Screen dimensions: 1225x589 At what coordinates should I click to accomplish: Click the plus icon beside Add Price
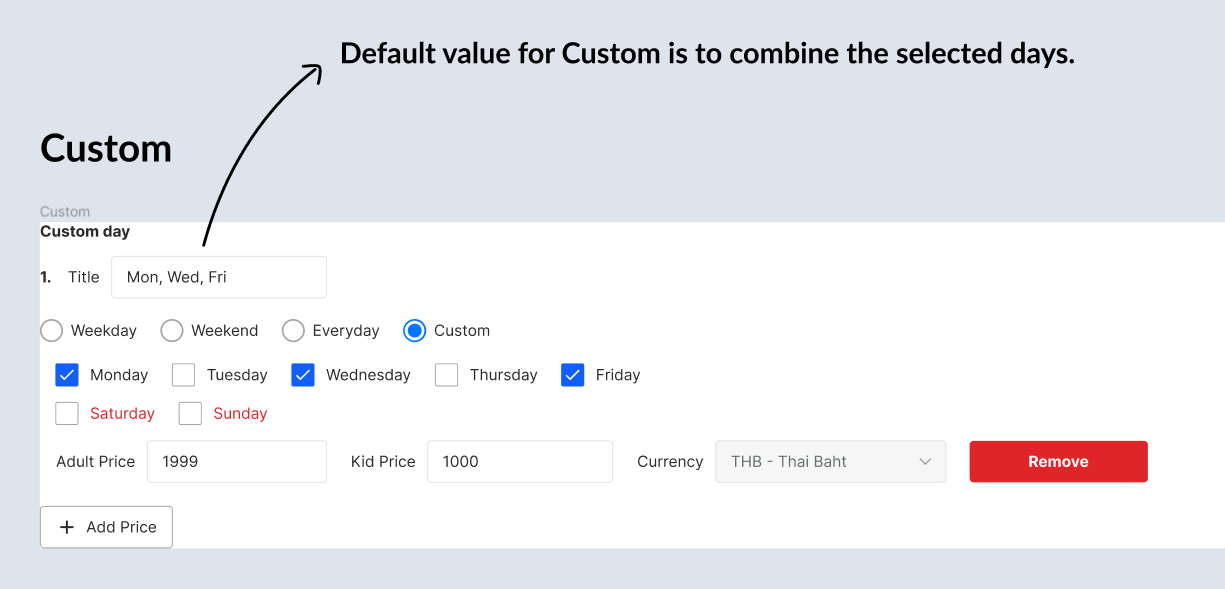67,527
